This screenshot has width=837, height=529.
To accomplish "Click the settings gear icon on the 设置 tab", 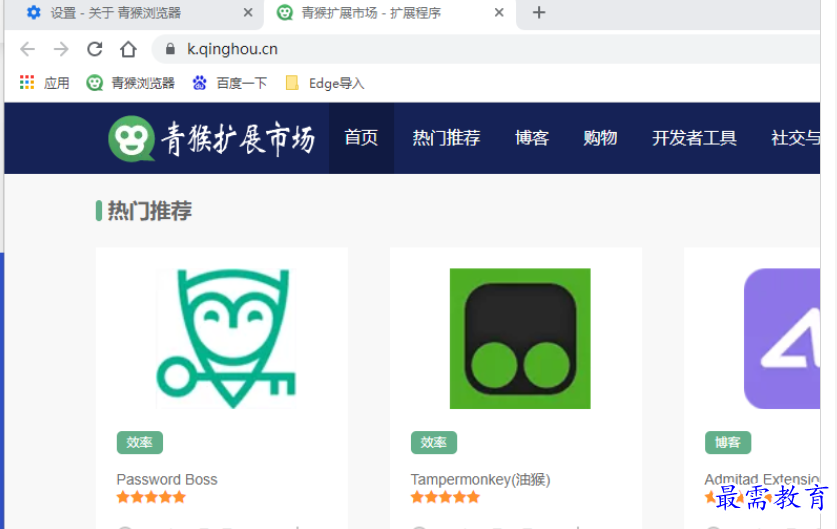I will pos(34,12).
